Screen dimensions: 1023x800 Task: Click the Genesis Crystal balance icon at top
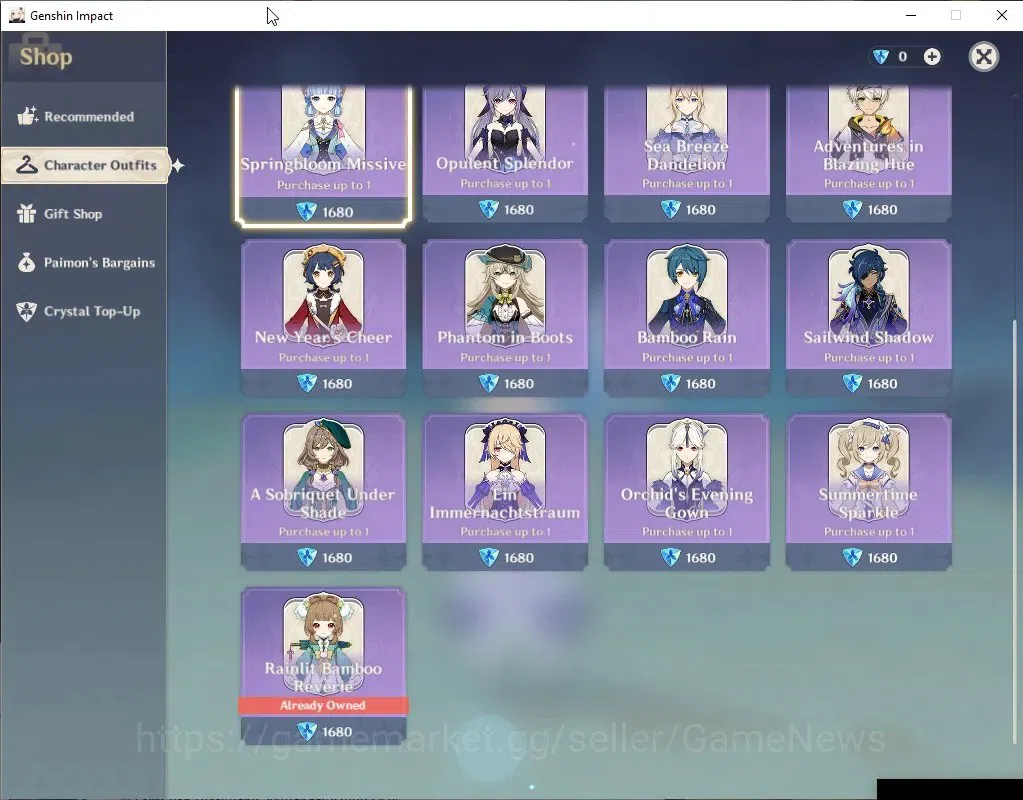(881, 57)
